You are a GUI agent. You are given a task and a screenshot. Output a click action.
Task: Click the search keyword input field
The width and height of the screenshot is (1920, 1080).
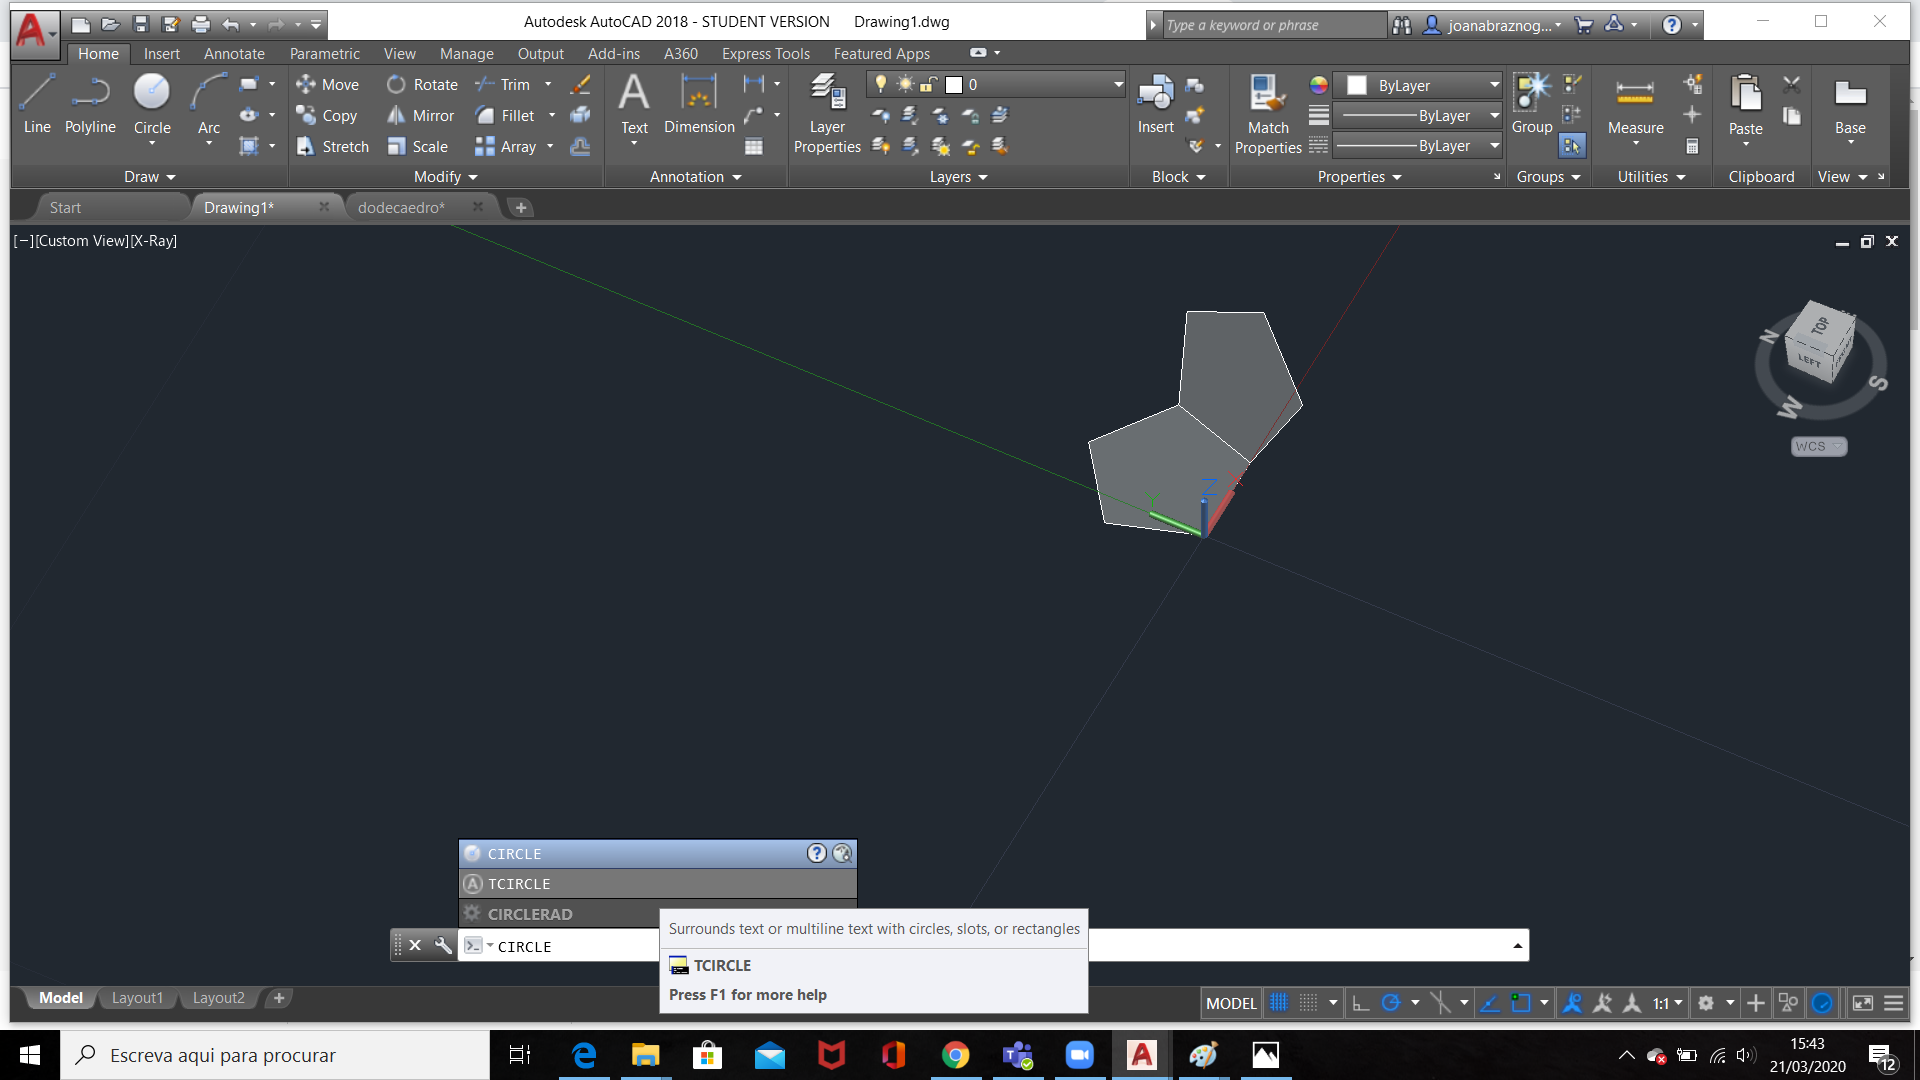(1273, 25)
